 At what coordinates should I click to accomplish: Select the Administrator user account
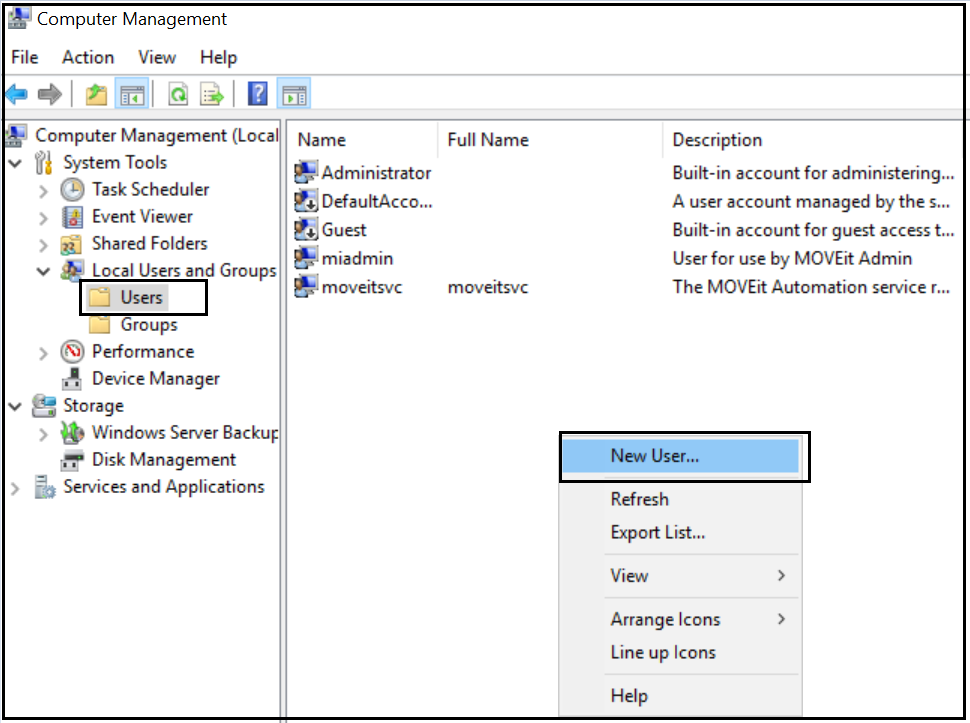375,173
